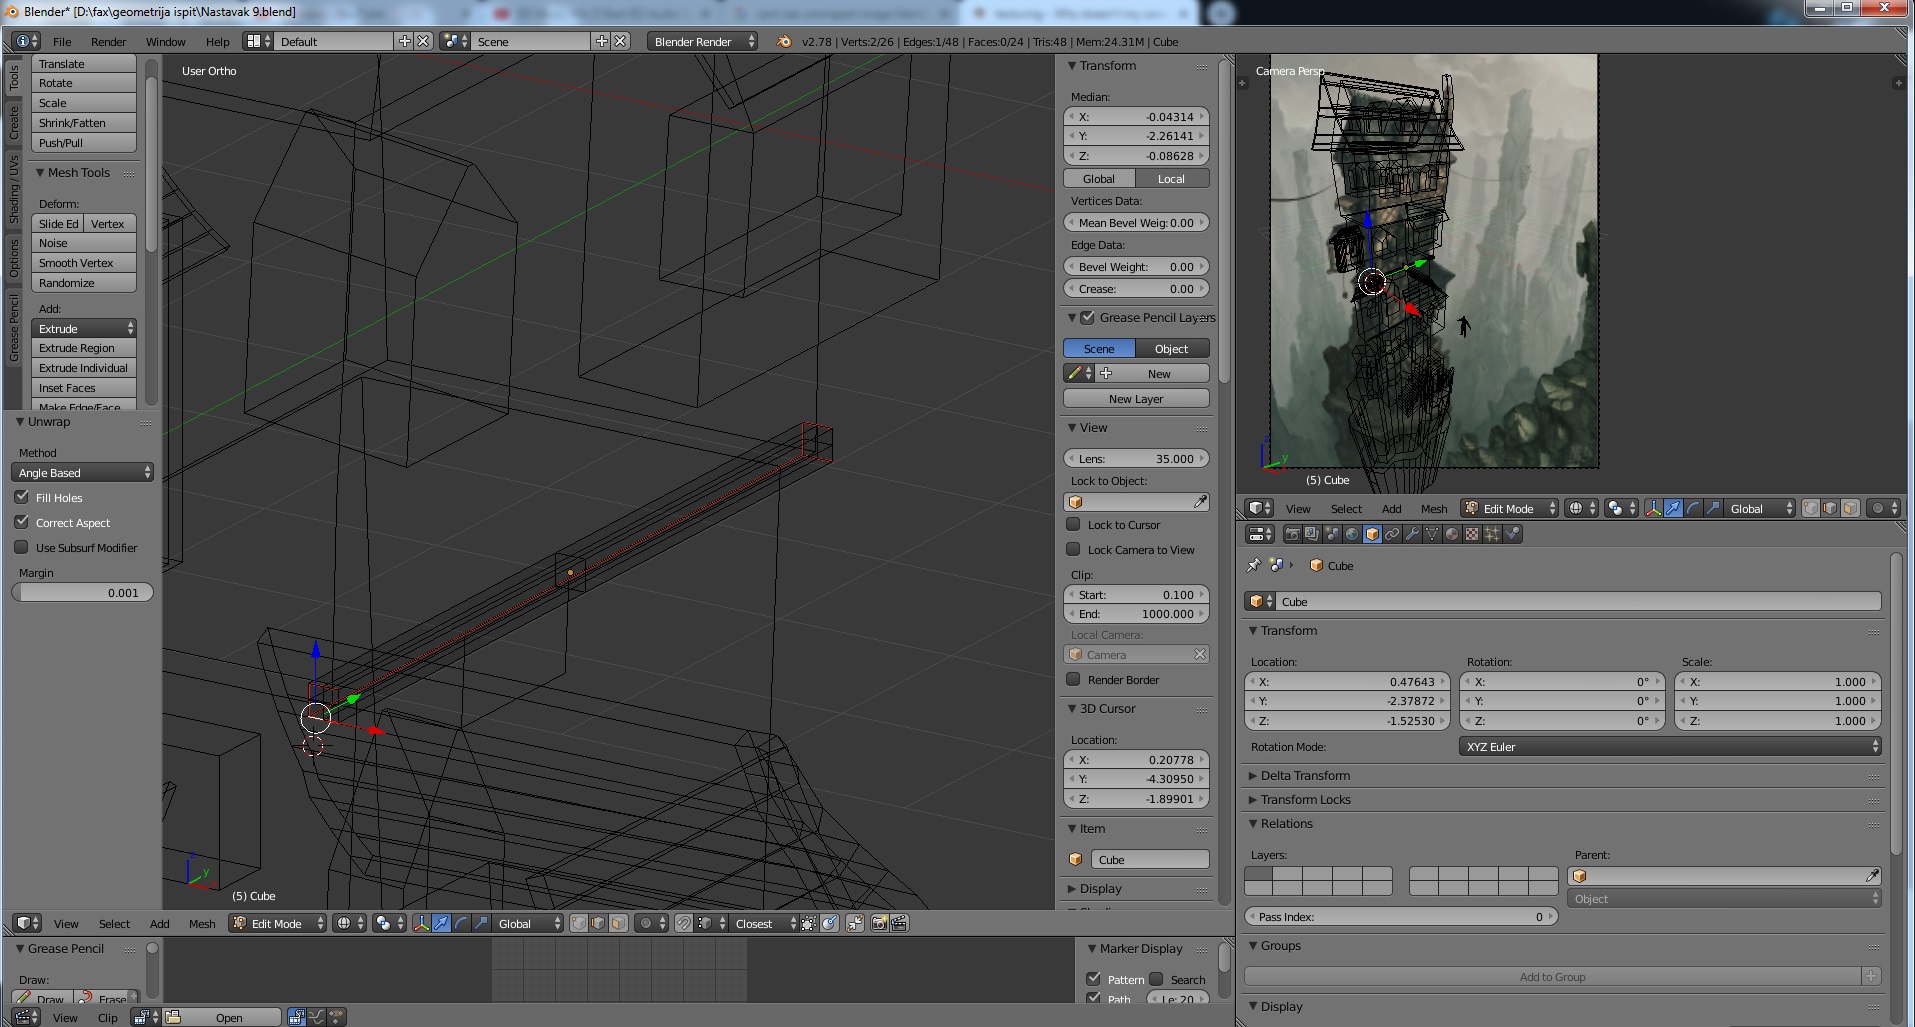Switch to vertex select mode in main viewport
This screenshot has width=1915, height=1027.
click(x=579, y=923)
